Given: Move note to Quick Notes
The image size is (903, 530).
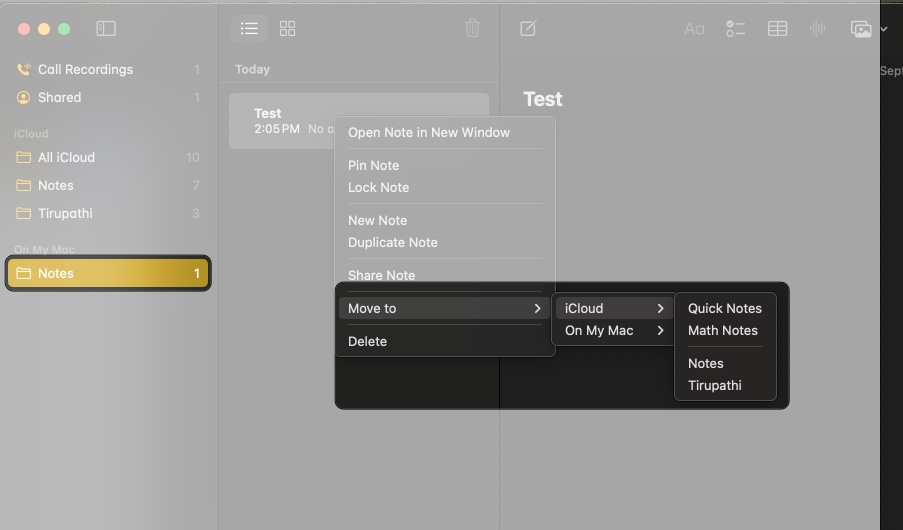Looking at the screenshot, I should [724, 309].
